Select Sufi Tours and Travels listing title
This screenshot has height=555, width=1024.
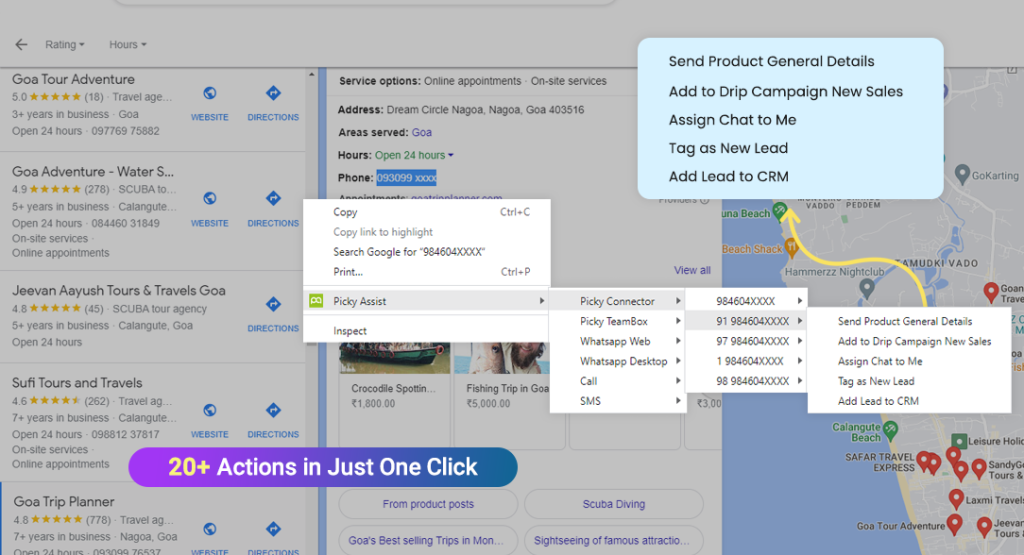tap(77, 383)
